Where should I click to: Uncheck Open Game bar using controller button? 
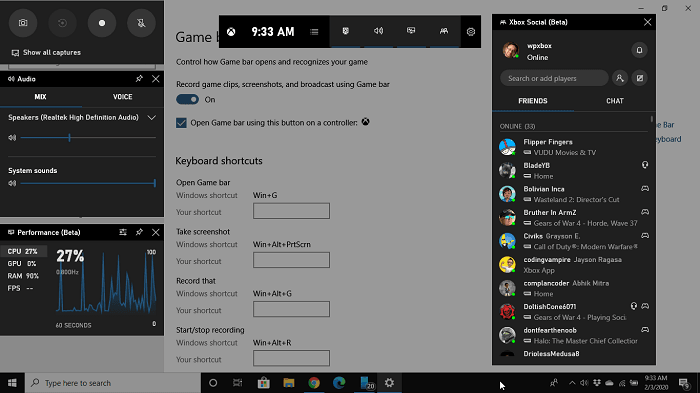click(181, 123)
